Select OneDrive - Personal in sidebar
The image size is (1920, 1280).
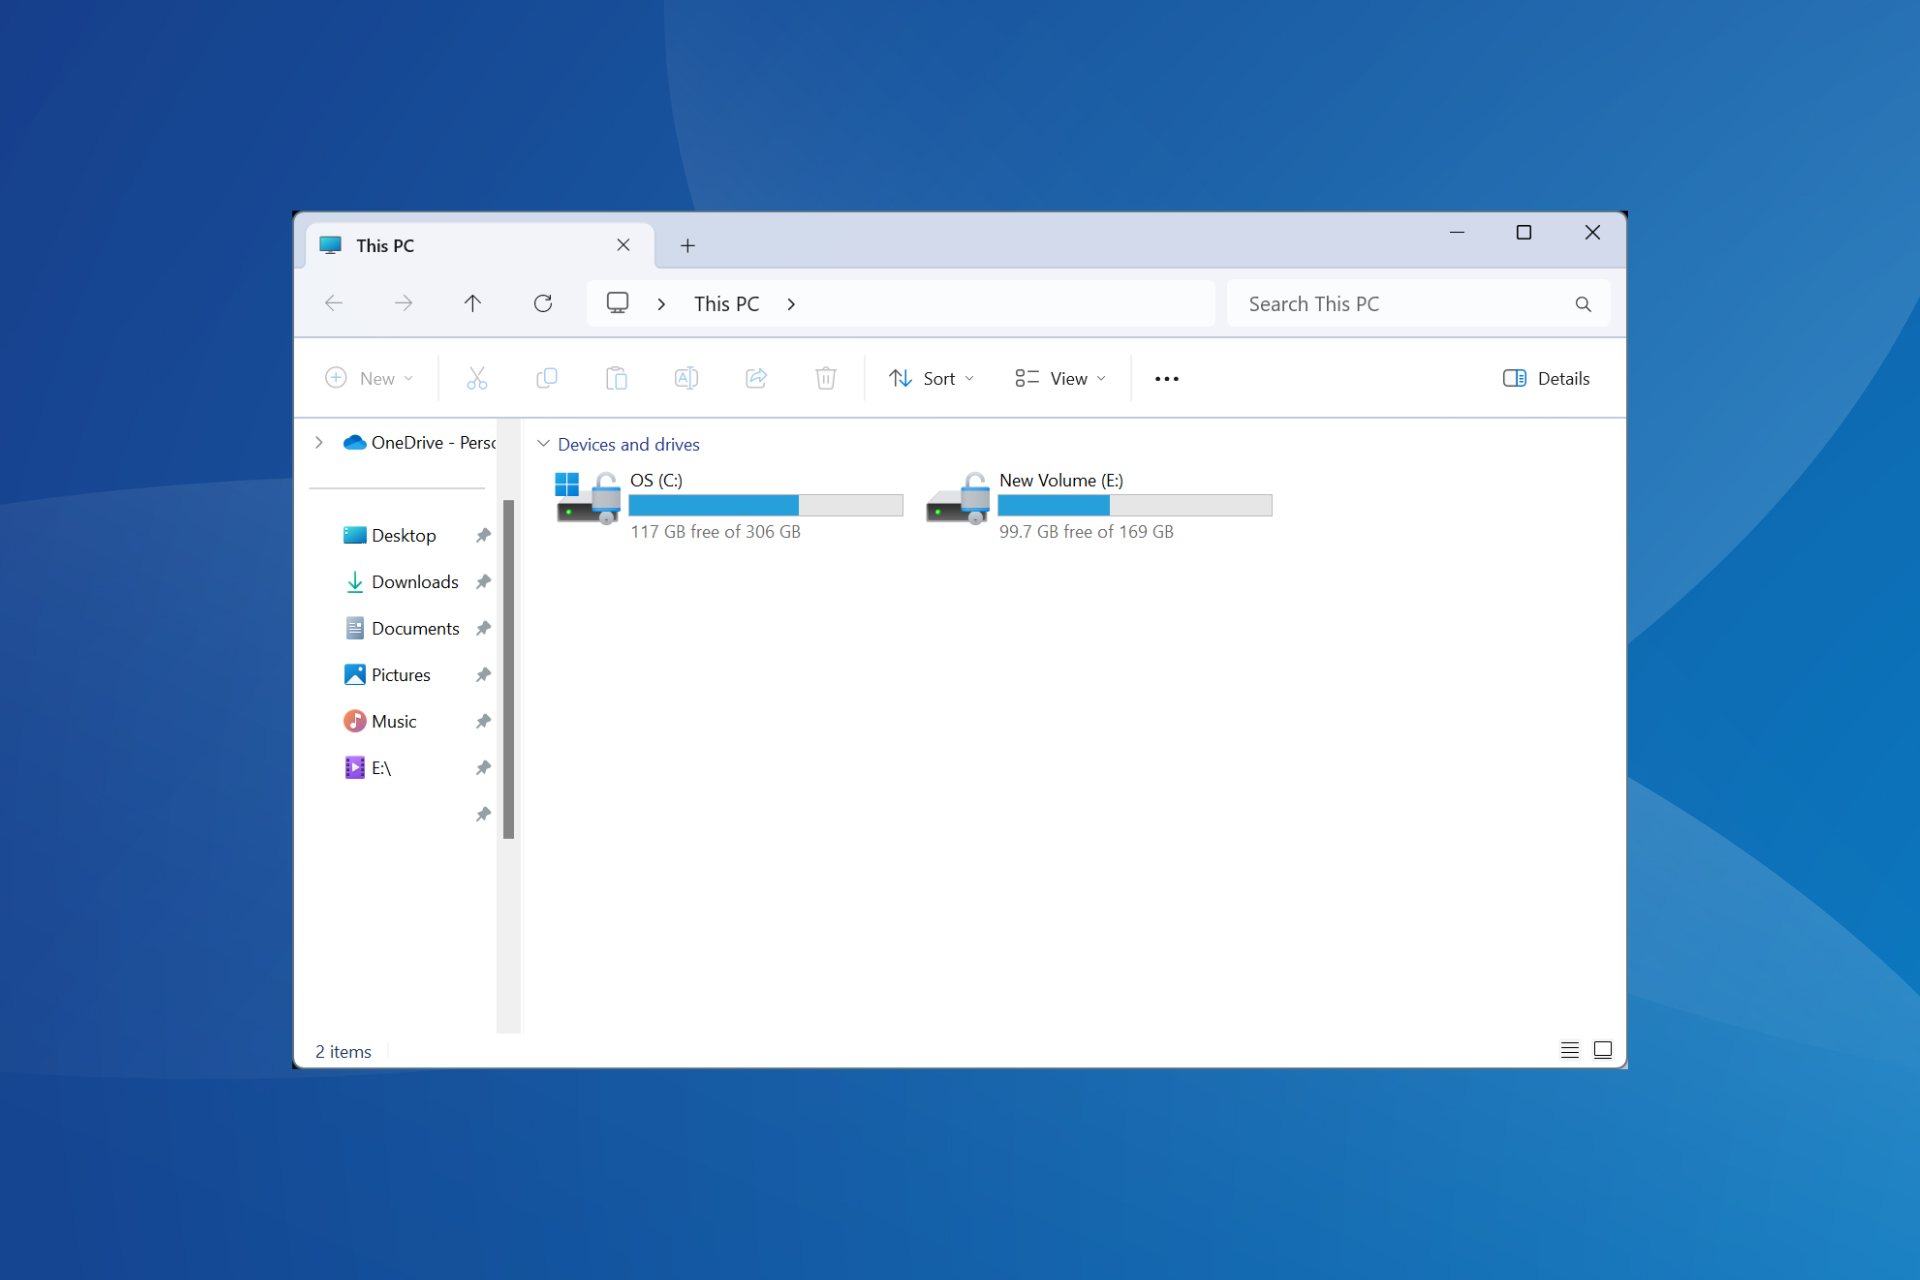[419, 442]
